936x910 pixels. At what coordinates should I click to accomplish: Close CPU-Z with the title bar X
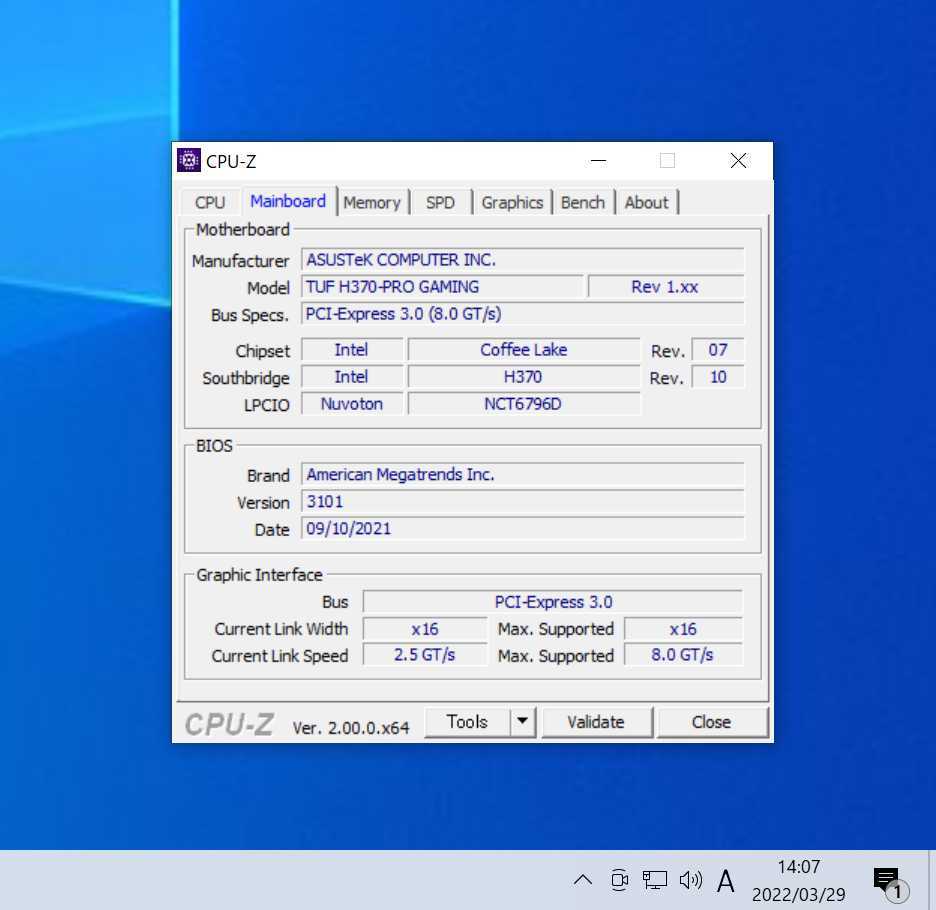click(738, 161)
